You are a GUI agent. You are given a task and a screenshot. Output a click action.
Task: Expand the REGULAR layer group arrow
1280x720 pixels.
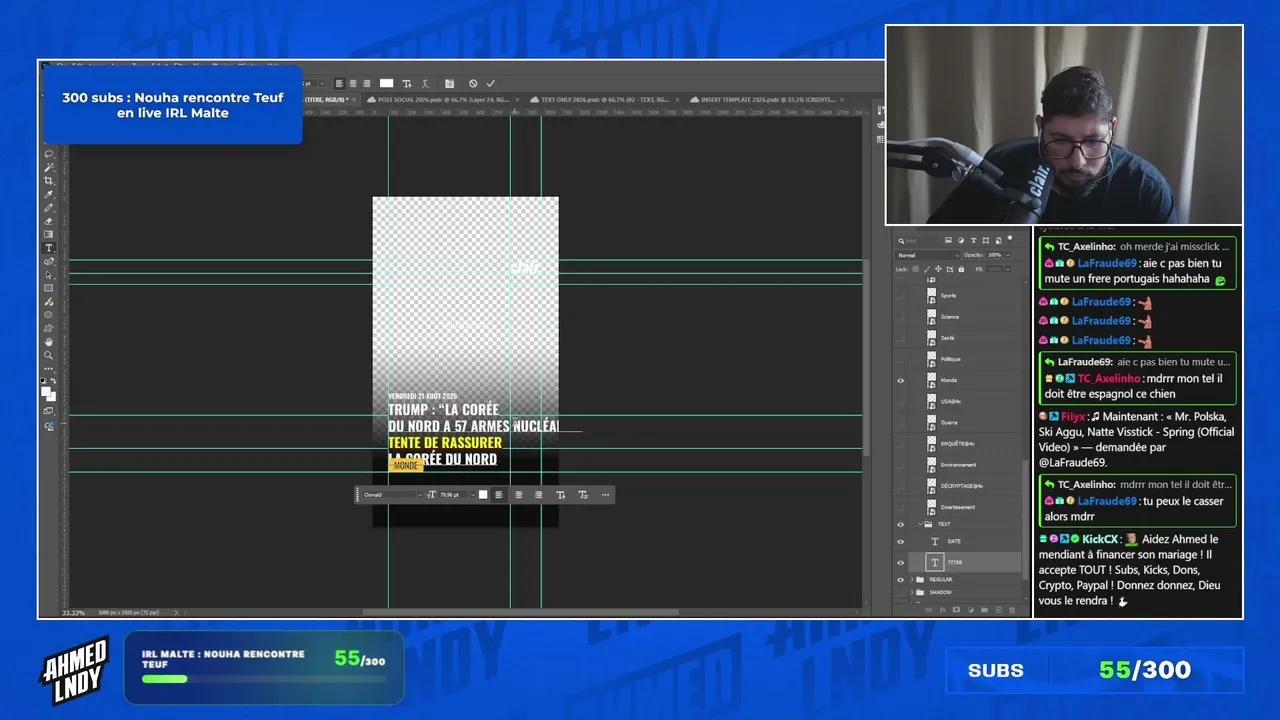[912, 580]
